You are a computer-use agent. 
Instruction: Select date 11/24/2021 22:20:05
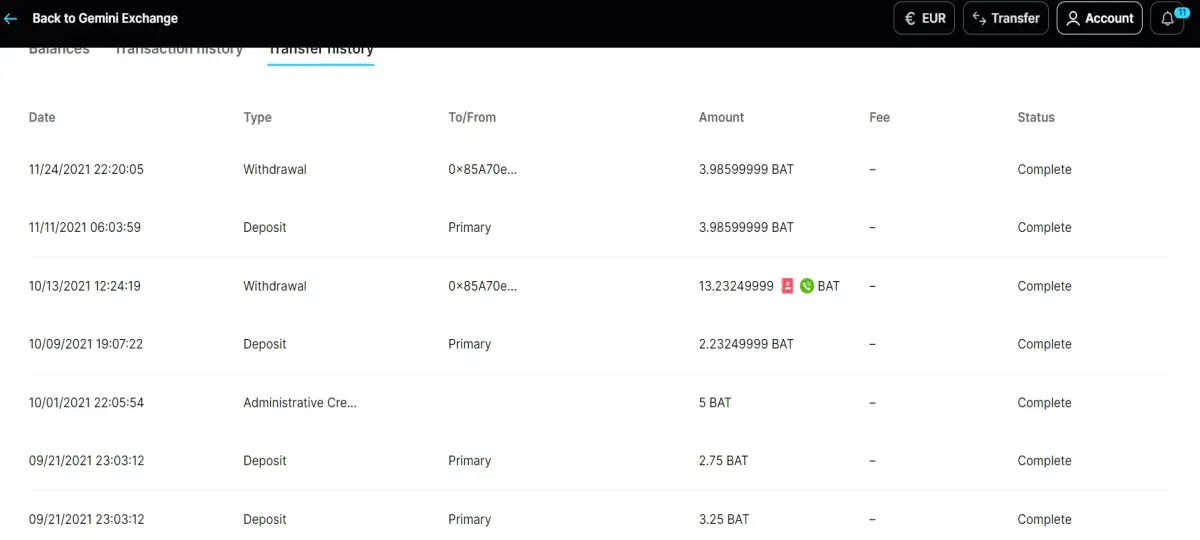pyautogui.click(x=86, y=169)
